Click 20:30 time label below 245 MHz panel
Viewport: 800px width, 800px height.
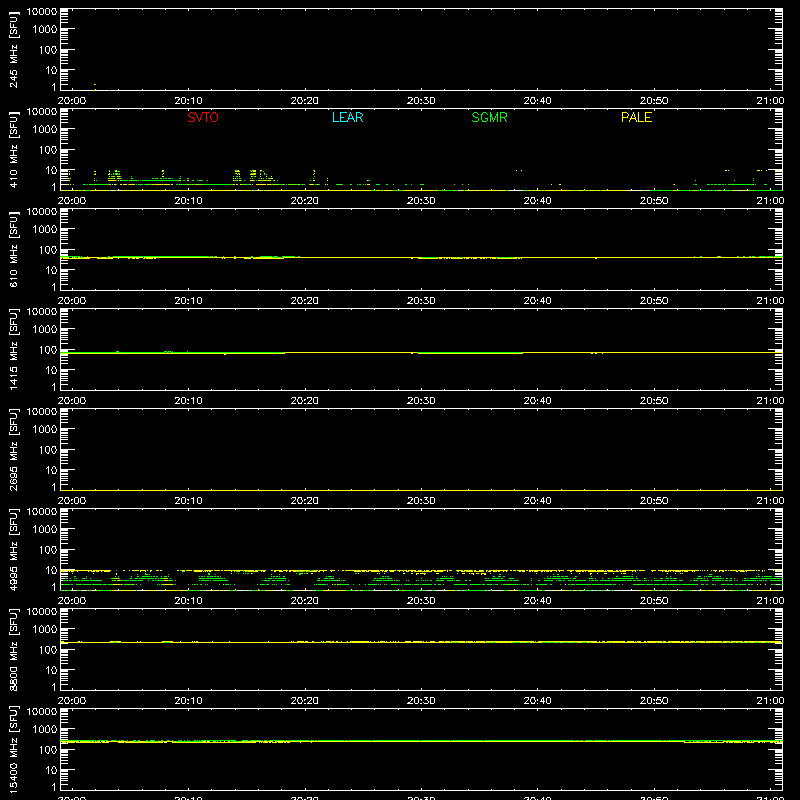[421, 101]
